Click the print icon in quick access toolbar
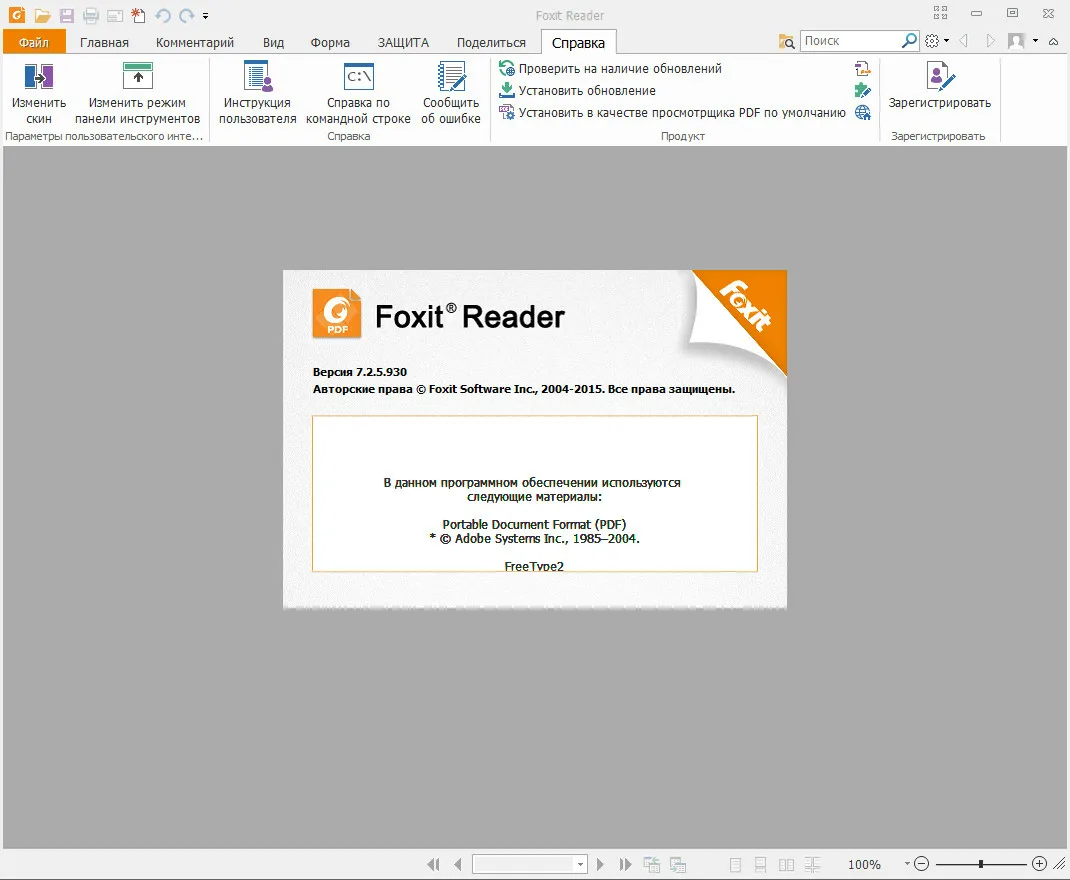1070x880 pixels. 91,15
